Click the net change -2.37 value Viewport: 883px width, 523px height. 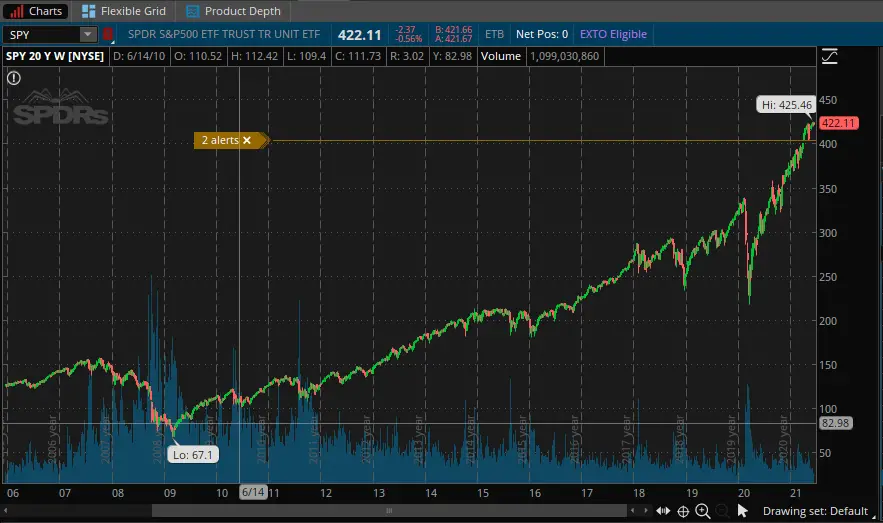(405, 30)
